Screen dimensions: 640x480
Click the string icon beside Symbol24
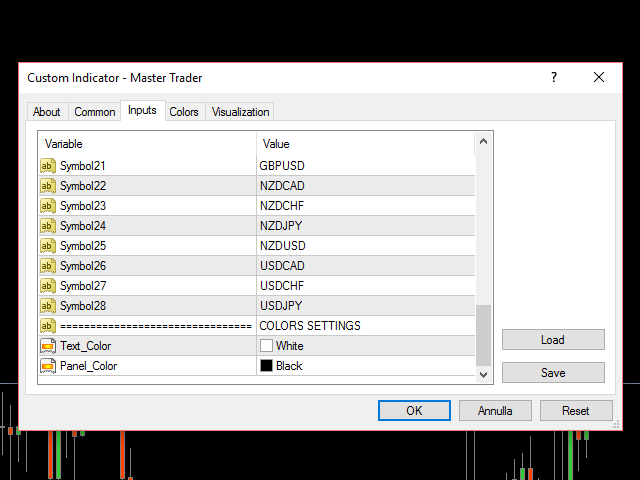click(48, 226)
